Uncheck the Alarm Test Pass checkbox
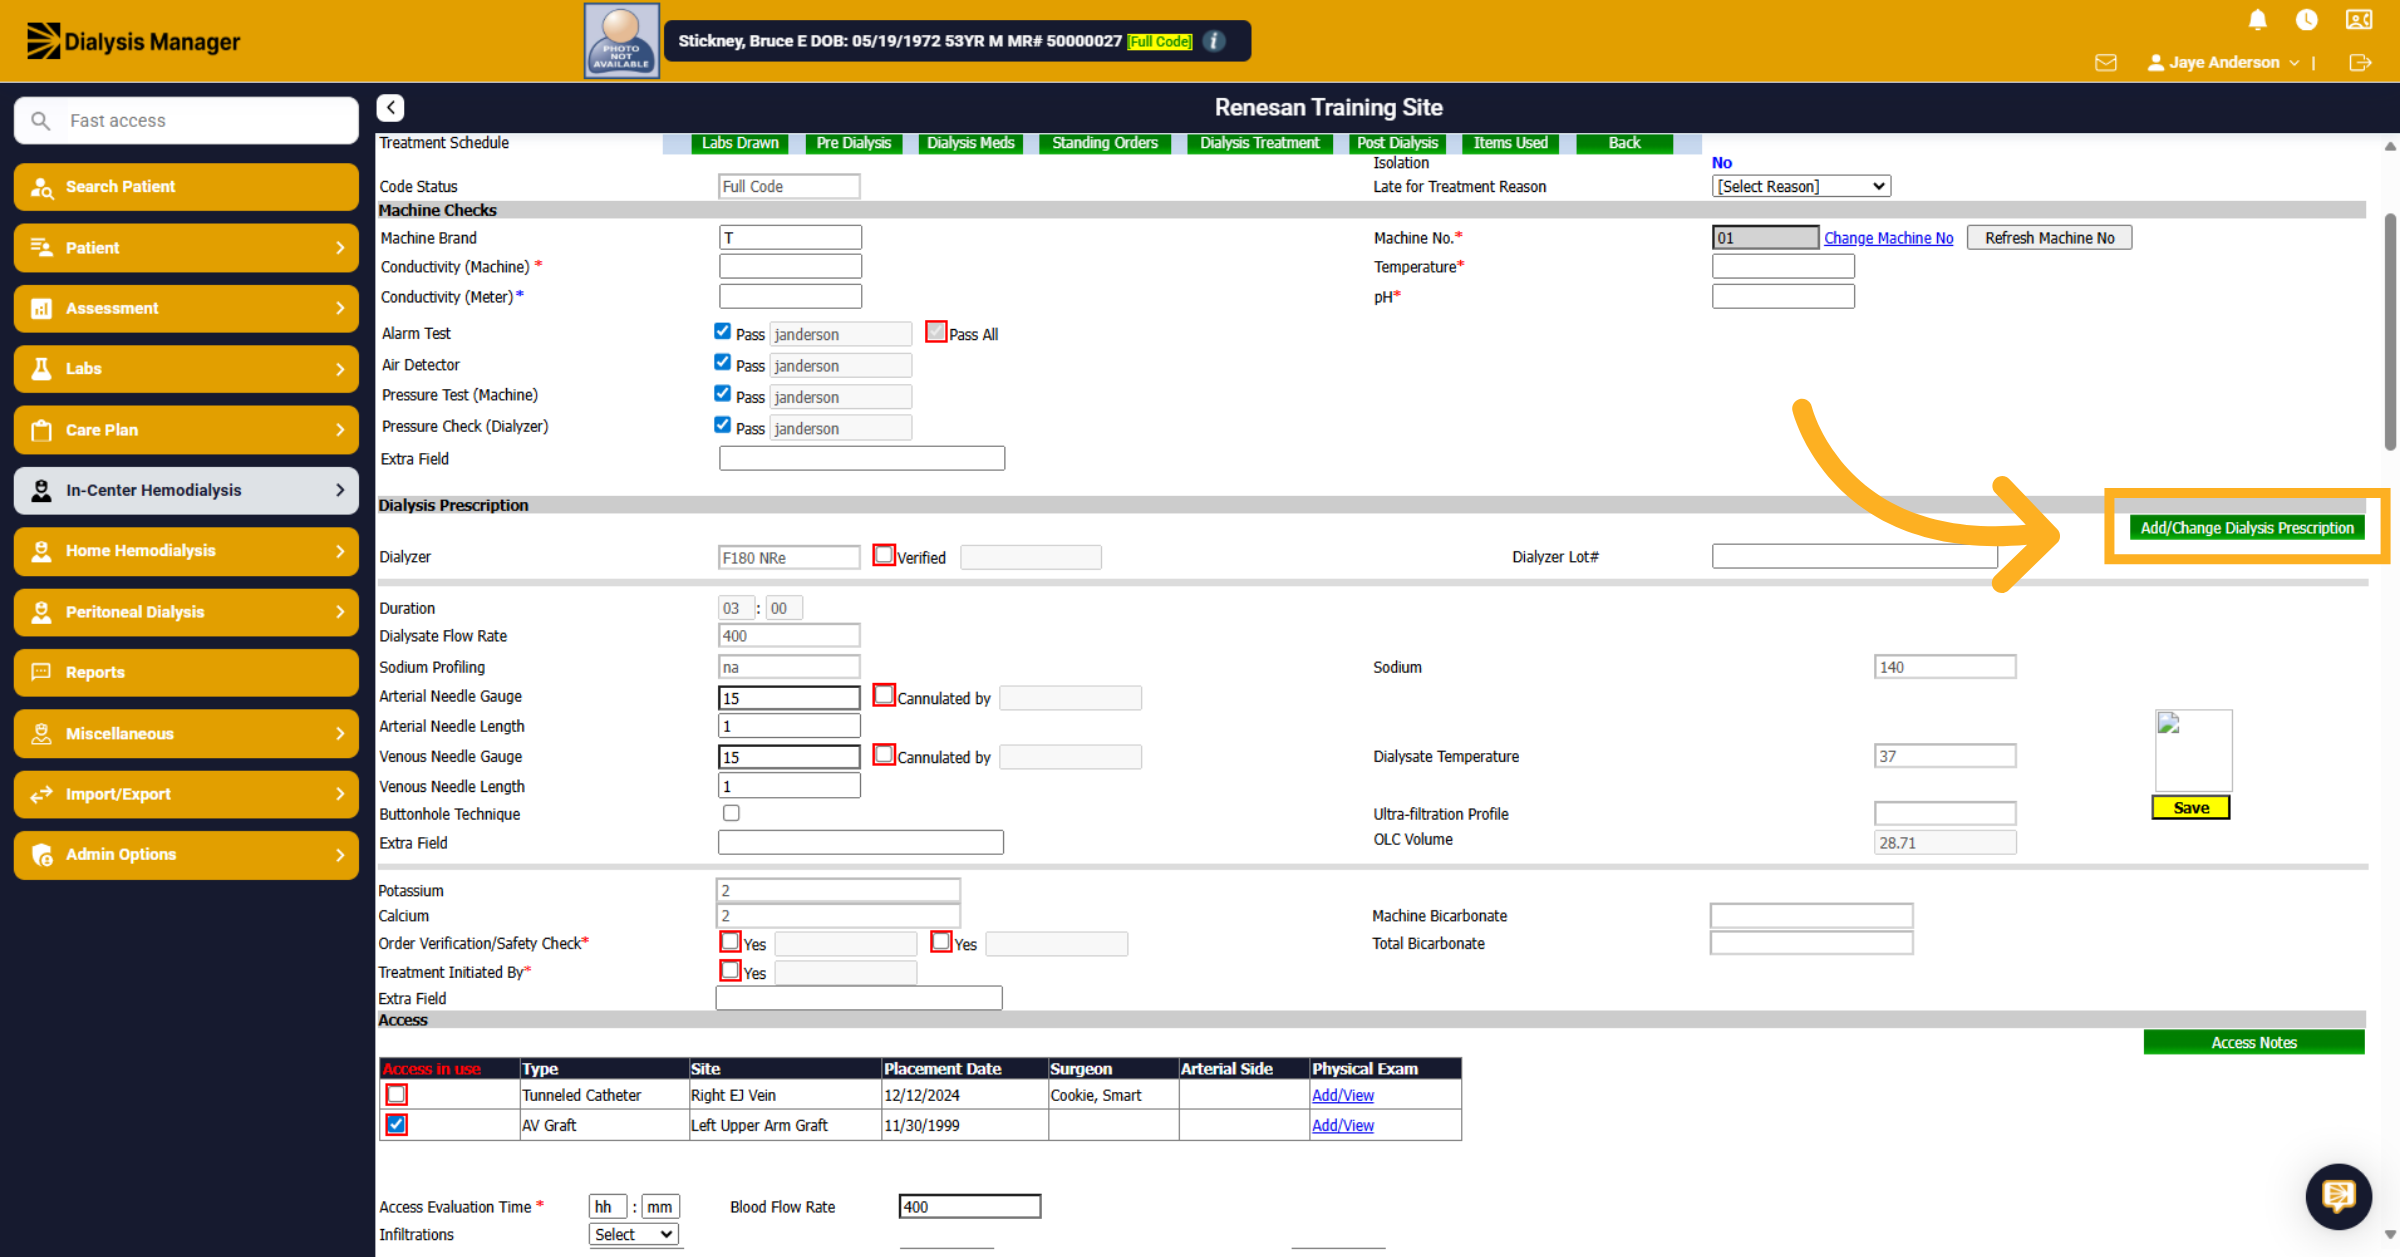The image size is (2400, 1257). click(x=723, y=331)
